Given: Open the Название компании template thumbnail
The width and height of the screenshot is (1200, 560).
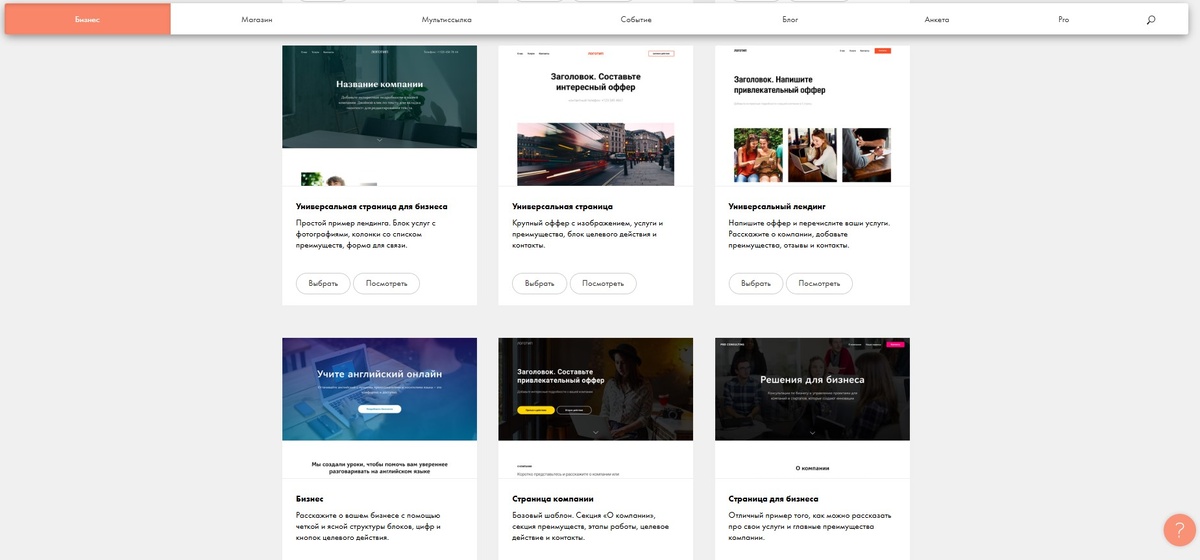Looking at the screenshot, I should (x=379, y=116).
